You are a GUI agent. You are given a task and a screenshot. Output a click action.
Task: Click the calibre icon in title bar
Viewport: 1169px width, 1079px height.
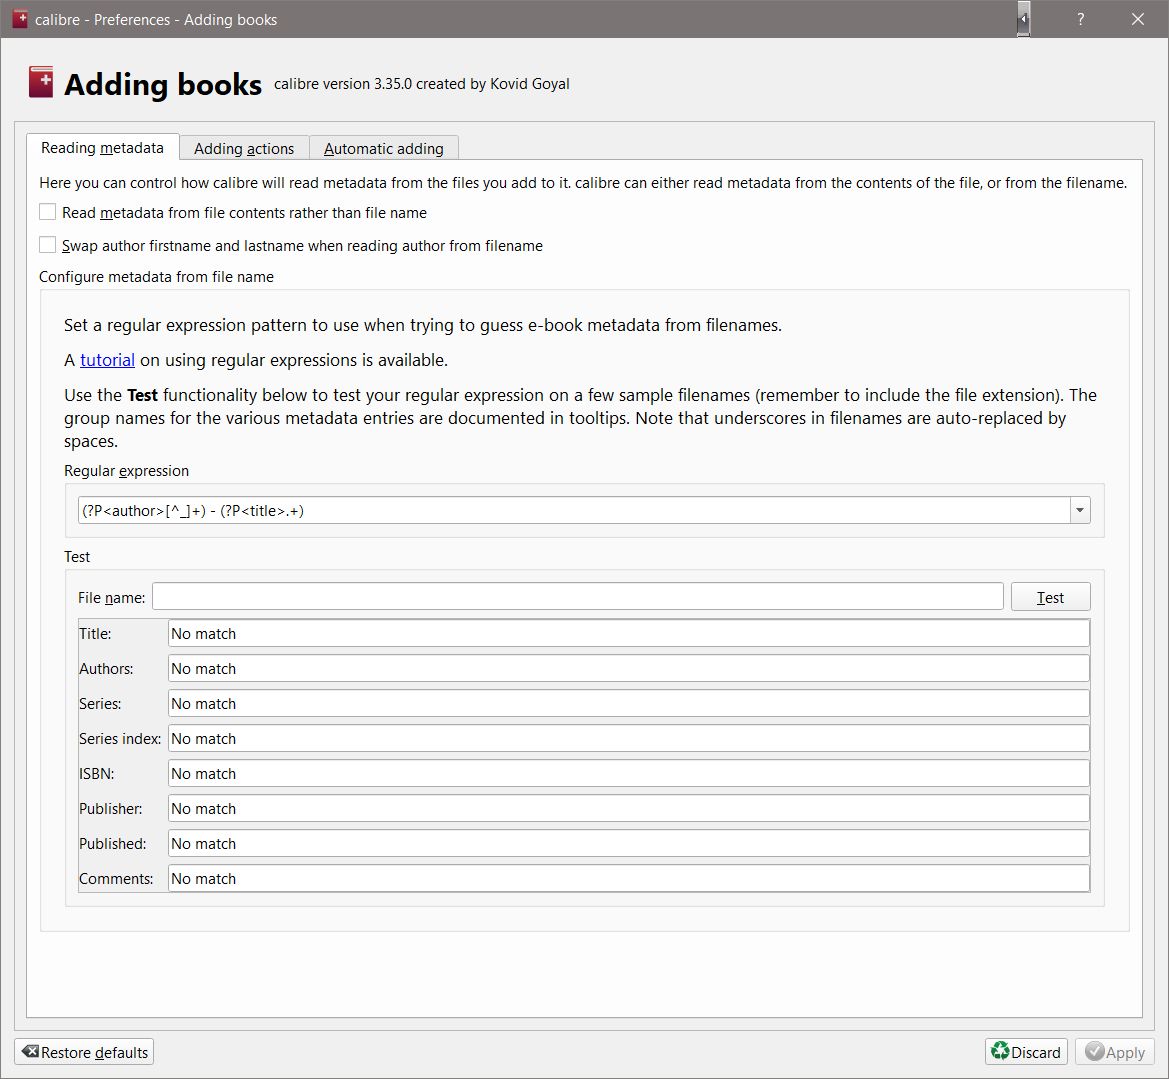pyautogui.click(x=20, y=19)
